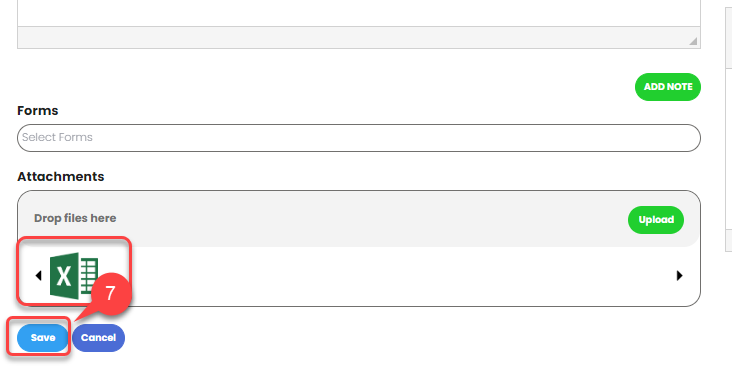Cancel the changes using Cancel button

point(99,338)
